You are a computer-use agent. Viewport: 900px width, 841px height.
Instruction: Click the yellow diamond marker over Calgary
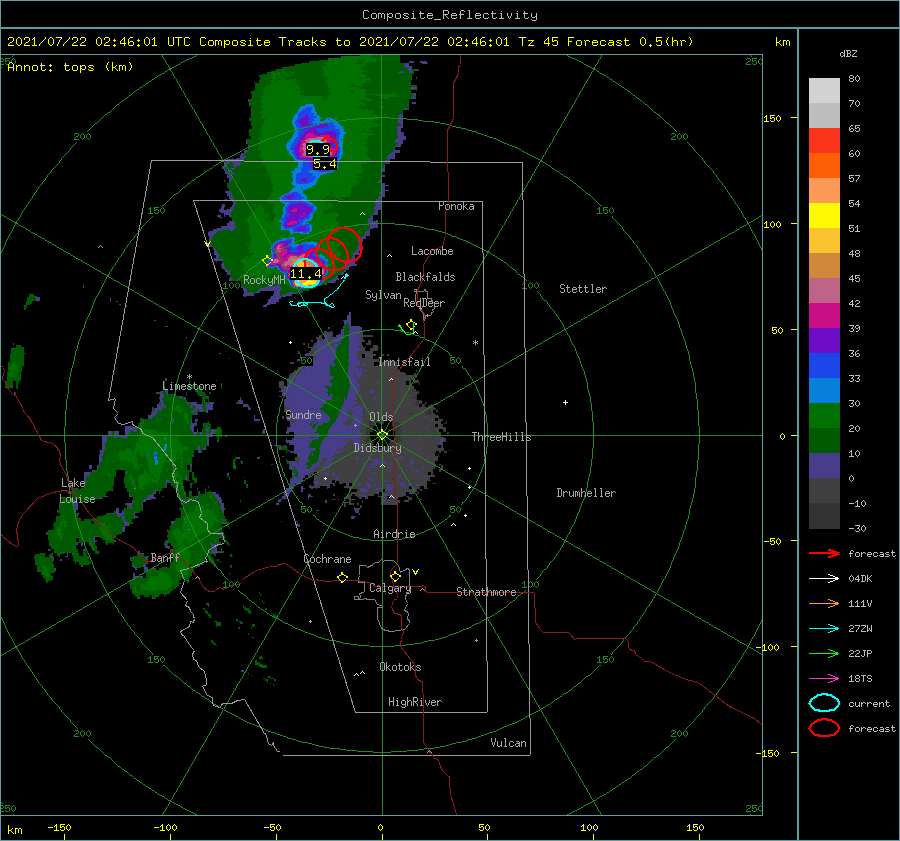coord(395,576)
